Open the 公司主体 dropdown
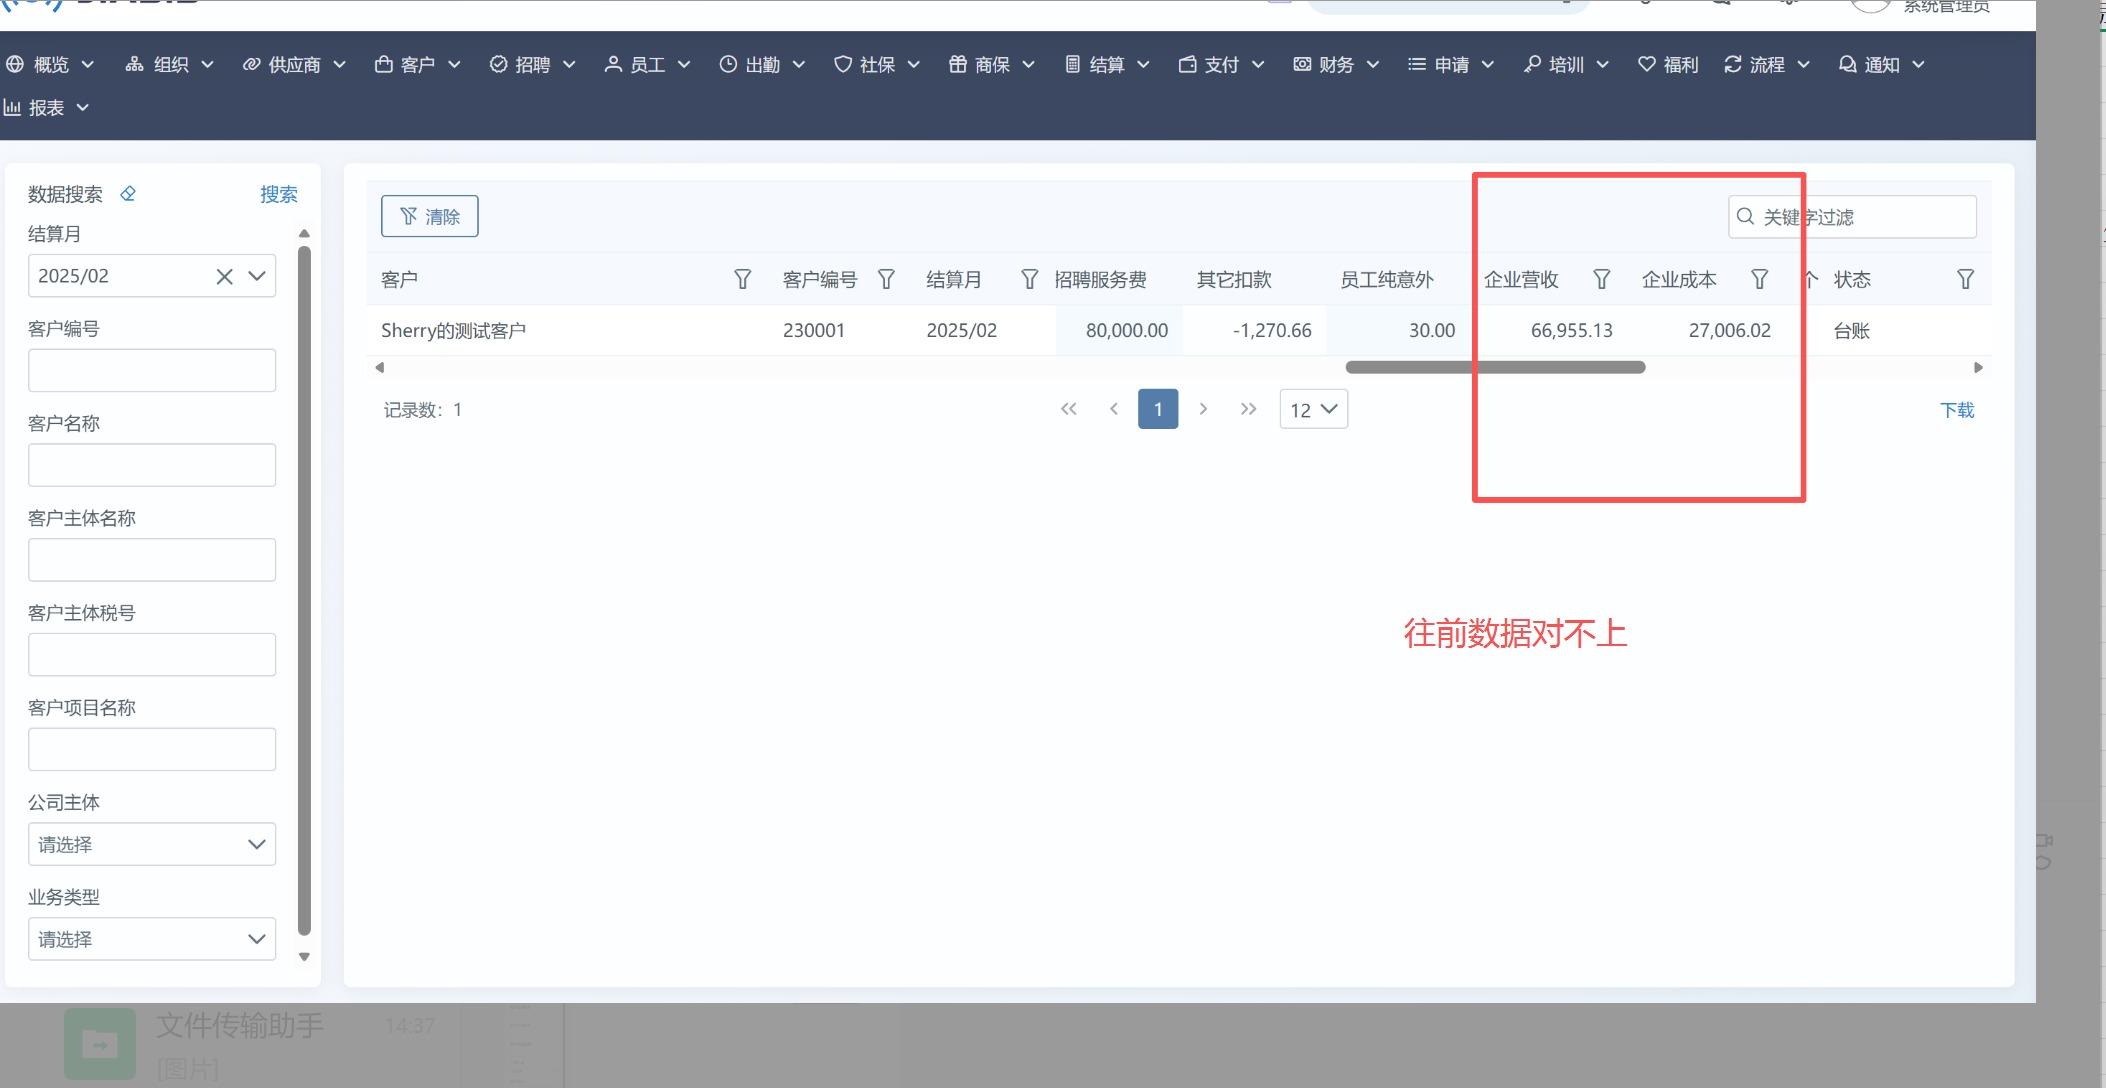 [152, 845]
